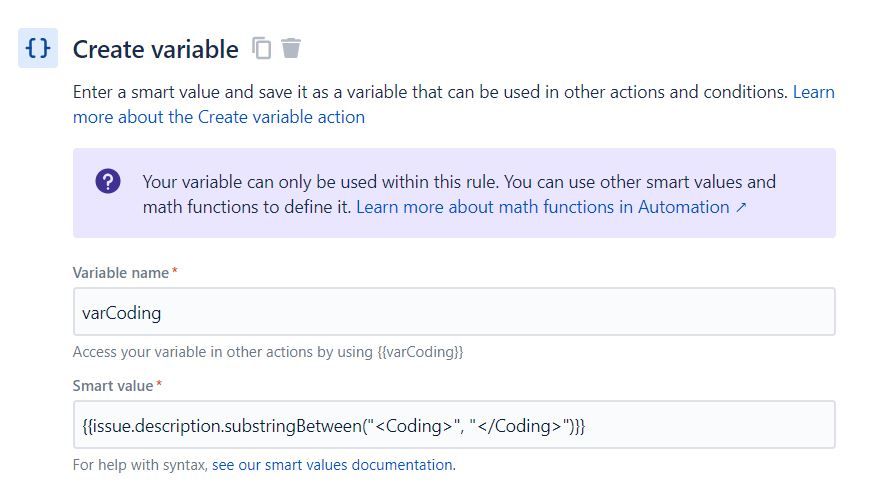This screenshot has height=491, width=879.
Task: Click the curly braces Create variable icon
Action: (x=38, y=48)
